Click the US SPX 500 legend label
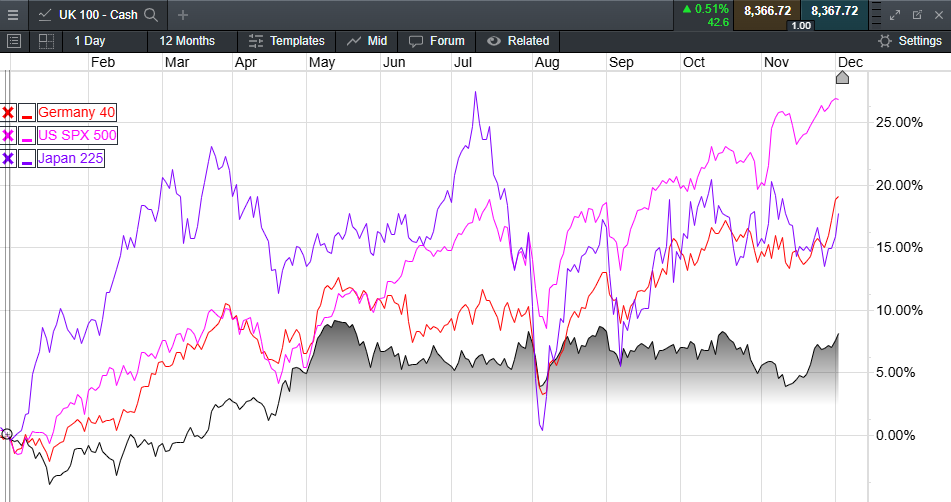 click(77, 136)
